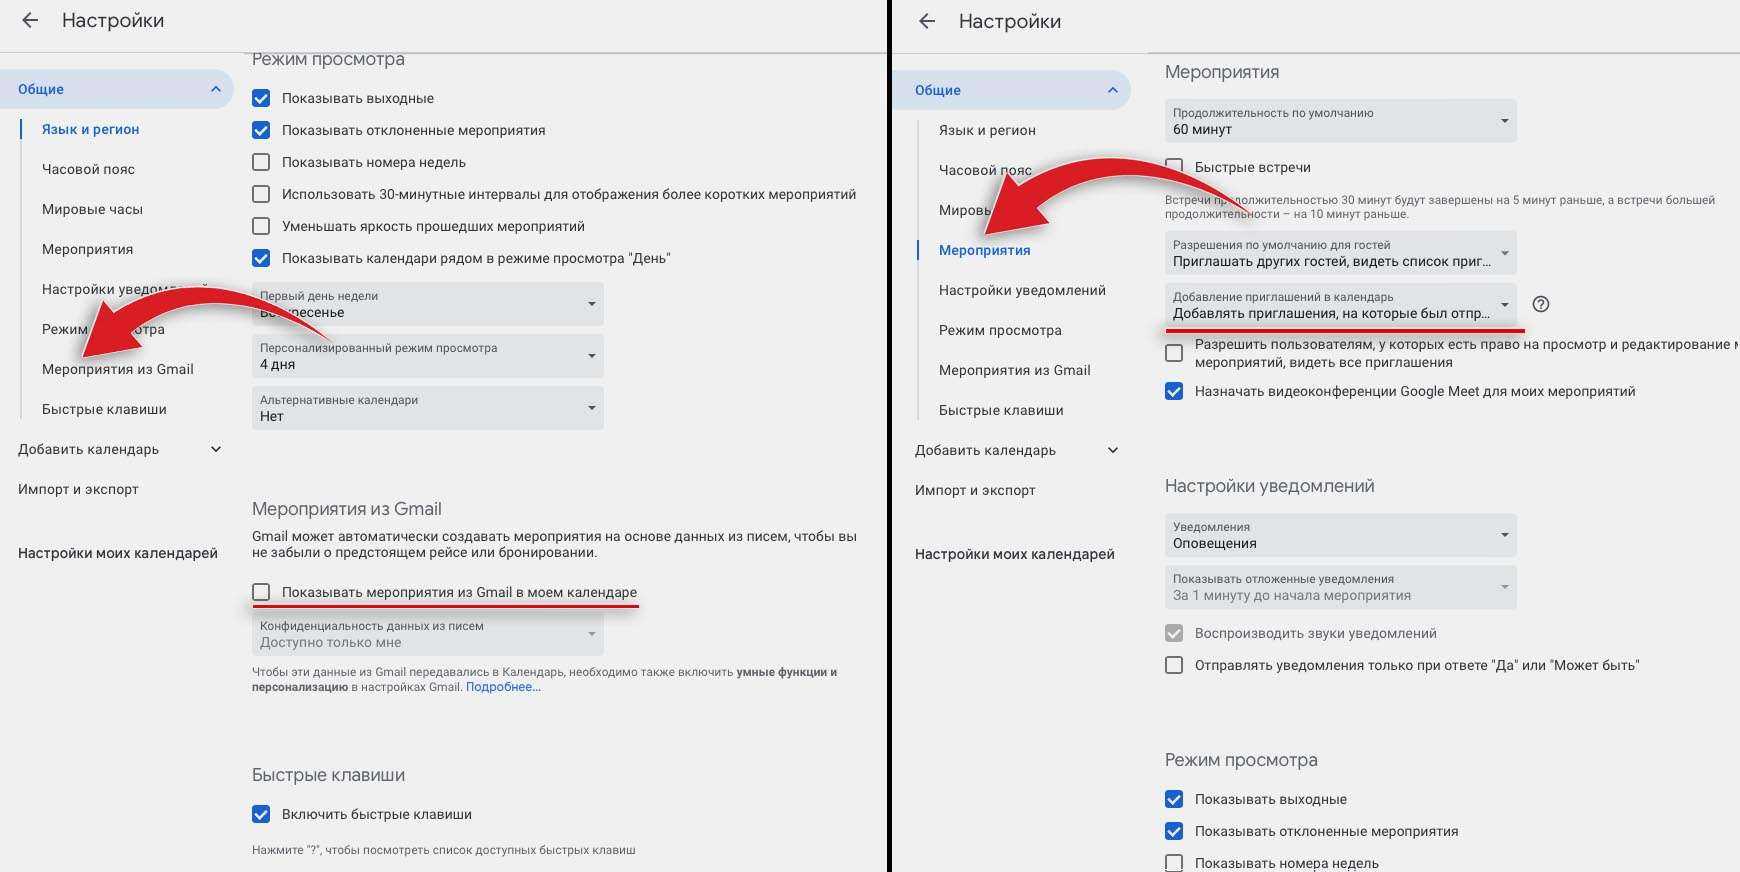Image resolution: width=1740 pixels, height=872 pixels.
Task: Select Мероприятия из Gmail in left sidebar
Action: point(118,369)
